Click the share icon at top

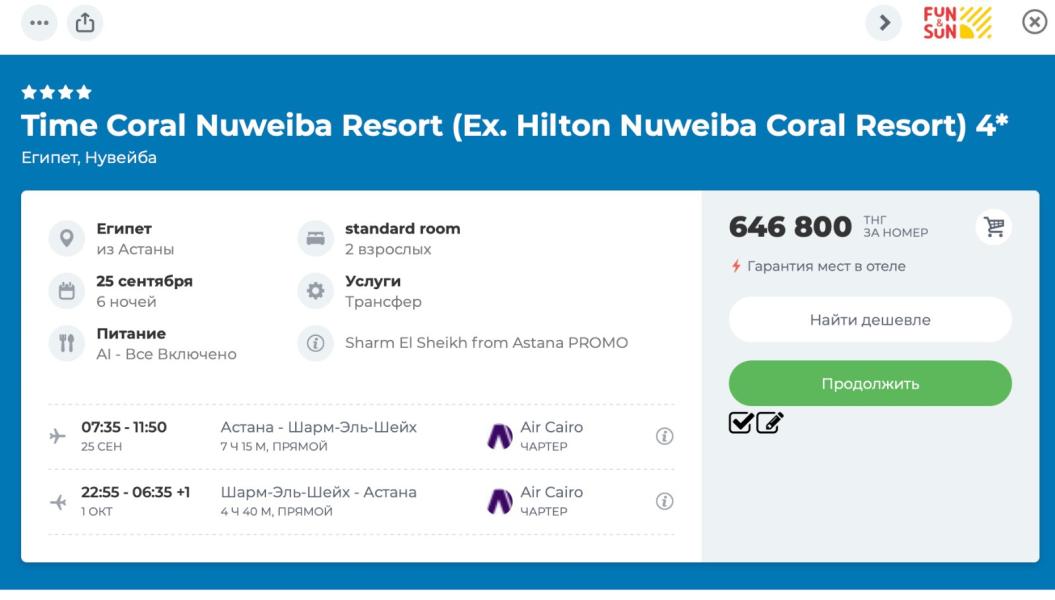(85, 22)
